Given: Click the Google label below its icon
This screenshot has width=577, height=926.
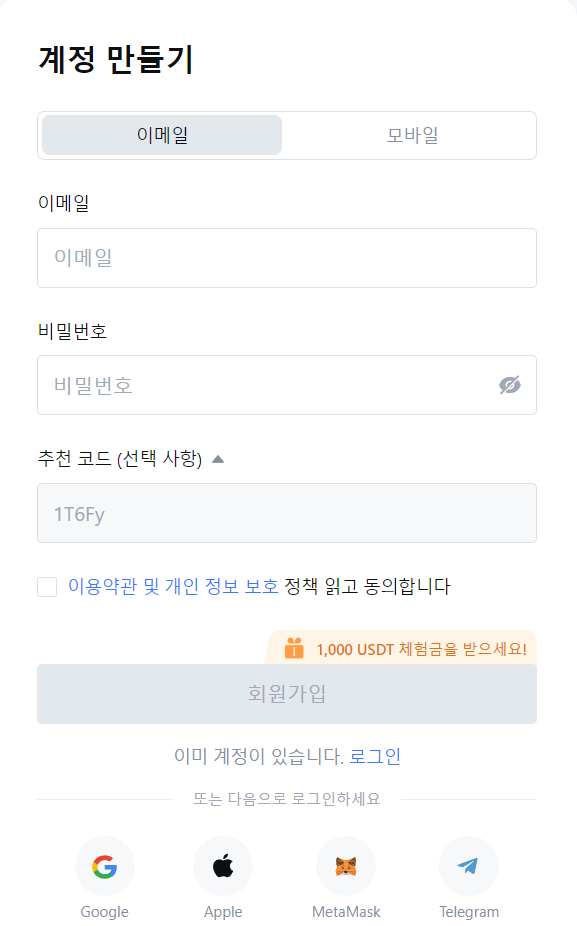Looking at the screenshot, I should (104, 911).
